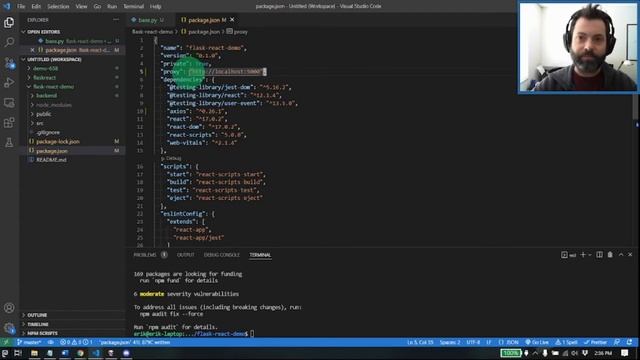
Task: Expand the backend folder
Action: (46, 96)
